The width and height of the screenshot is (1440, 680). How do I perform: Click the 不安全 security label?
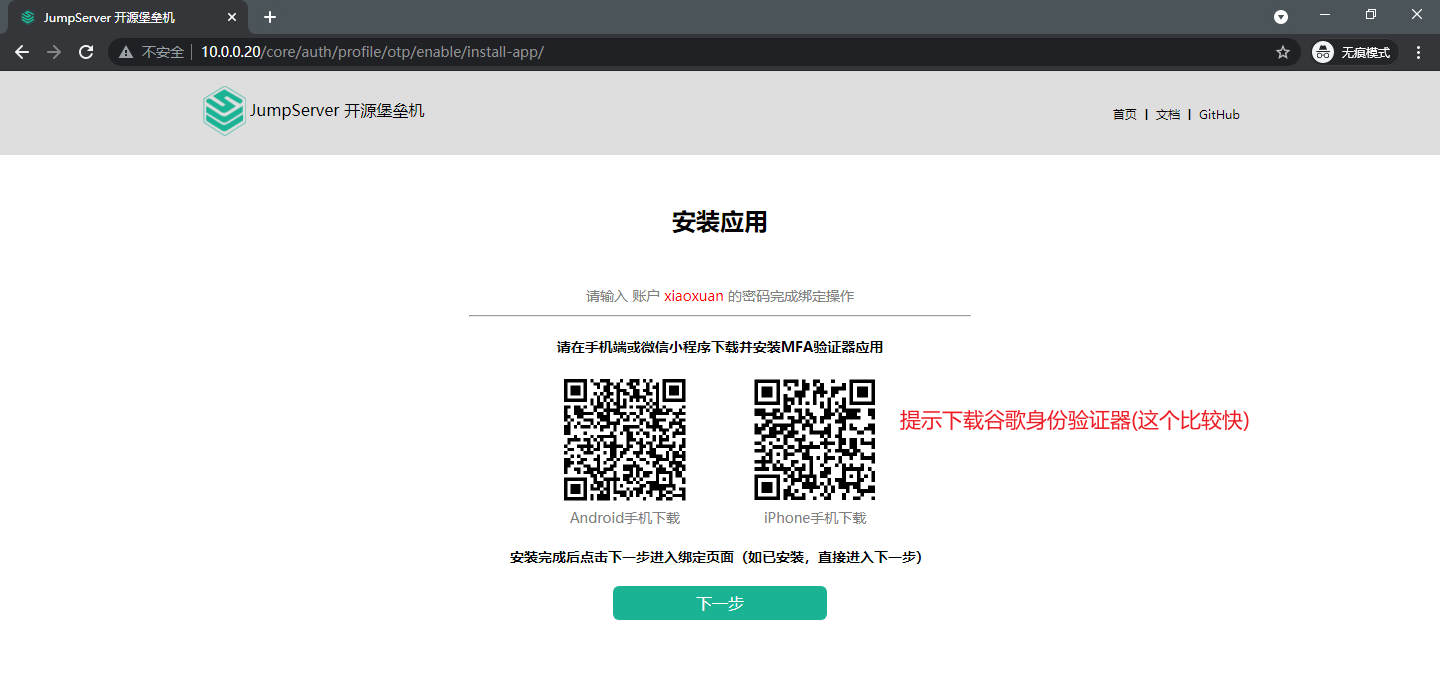click(x=163, y=52)
